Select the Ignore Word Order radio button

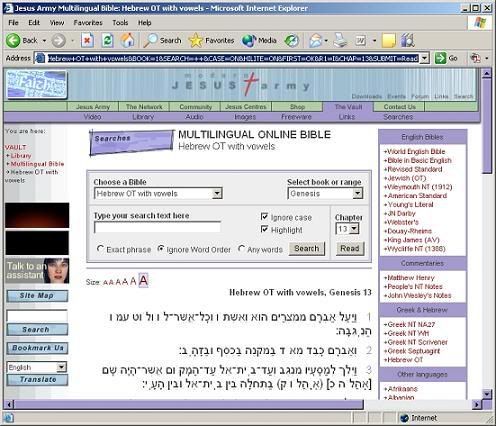(x=161, y=249)
